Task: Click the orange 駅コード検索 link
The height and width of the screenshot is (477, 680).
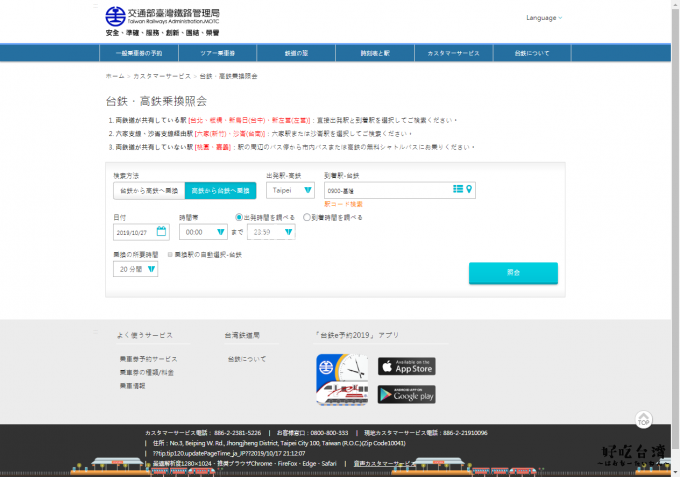Action: tap(343, 203)
